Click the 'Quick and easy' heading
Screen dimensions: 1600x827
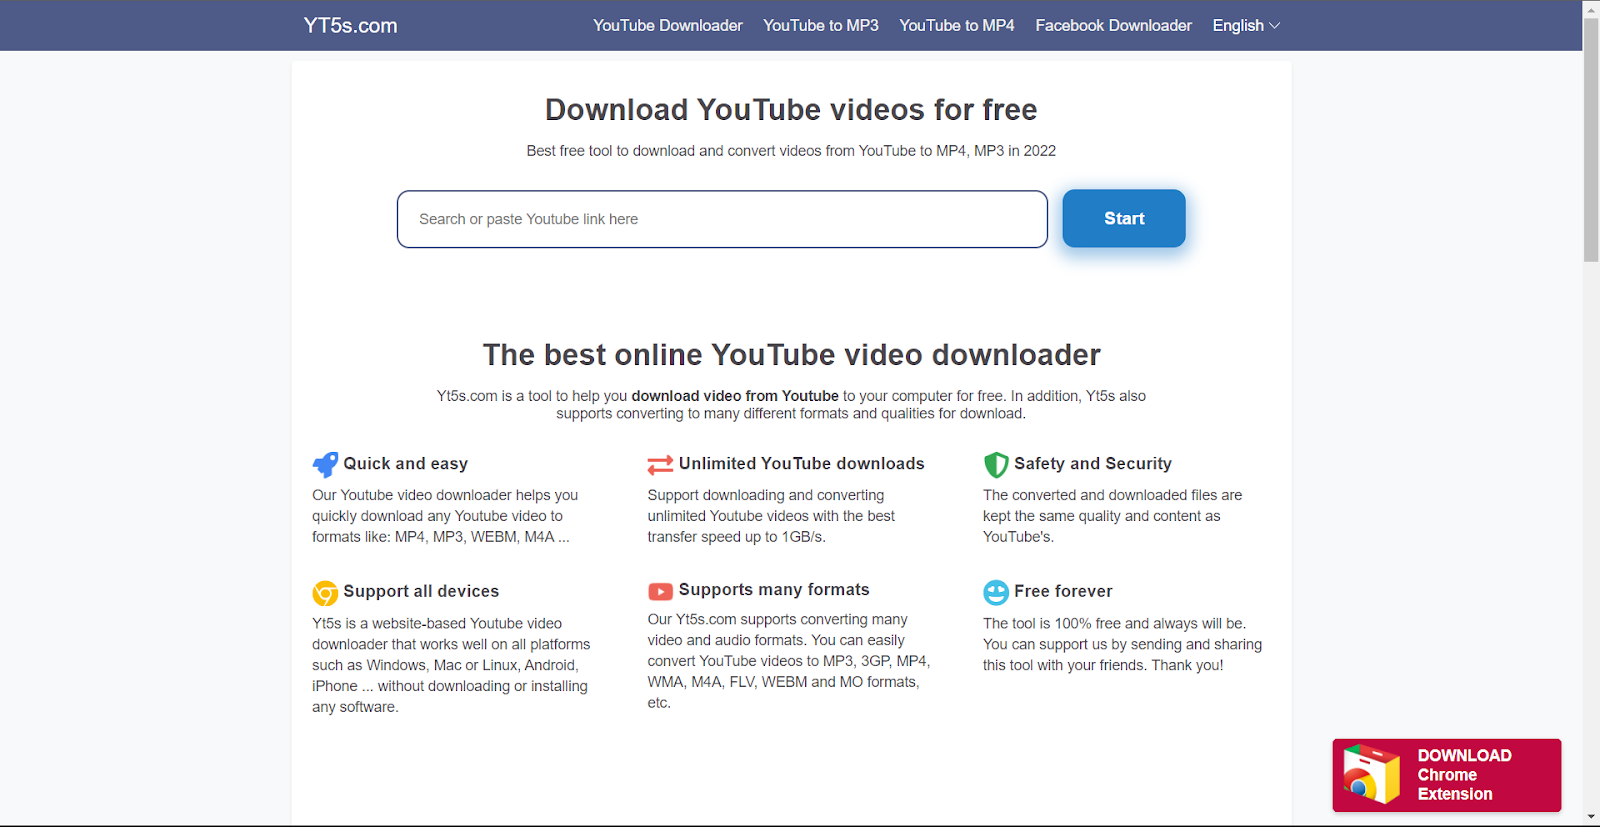point(406,464)
